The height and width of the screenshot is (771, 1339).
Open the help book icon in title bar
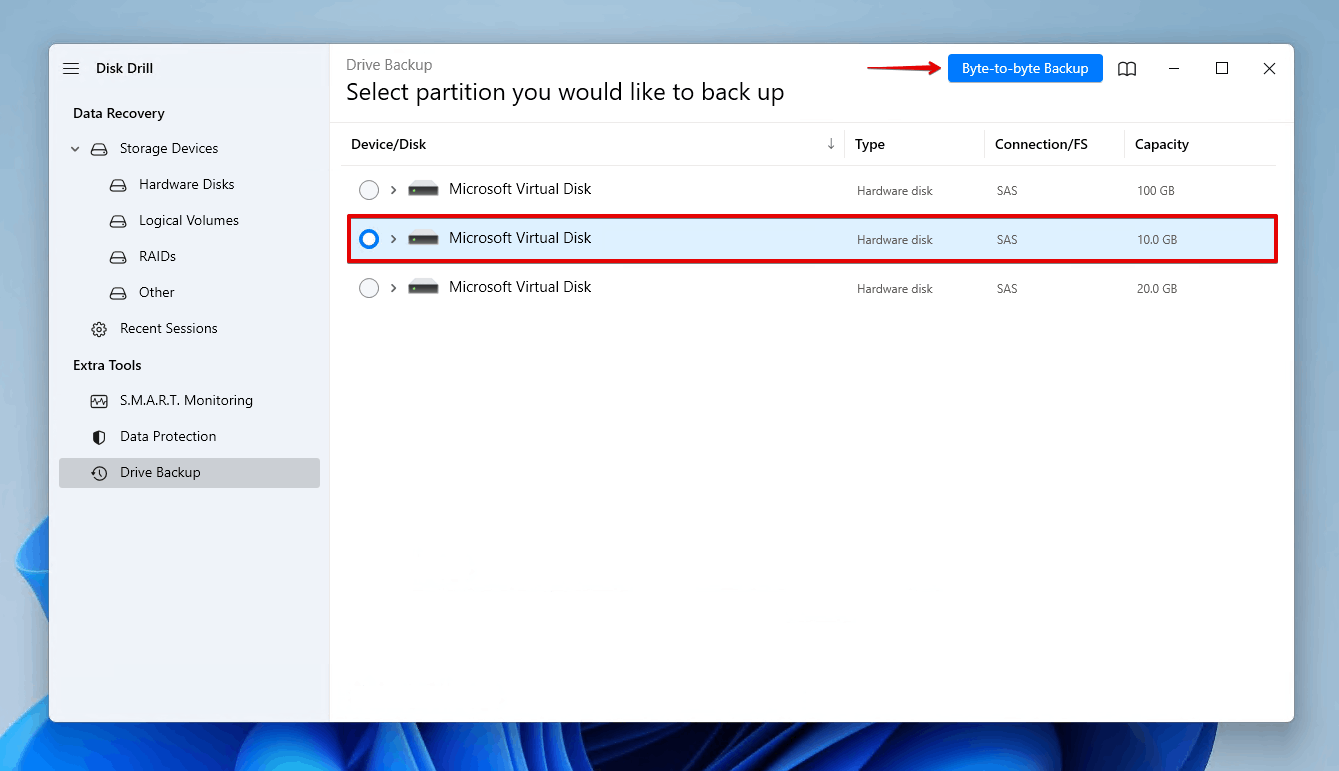pyautogui.click(x=1127, y=68)
